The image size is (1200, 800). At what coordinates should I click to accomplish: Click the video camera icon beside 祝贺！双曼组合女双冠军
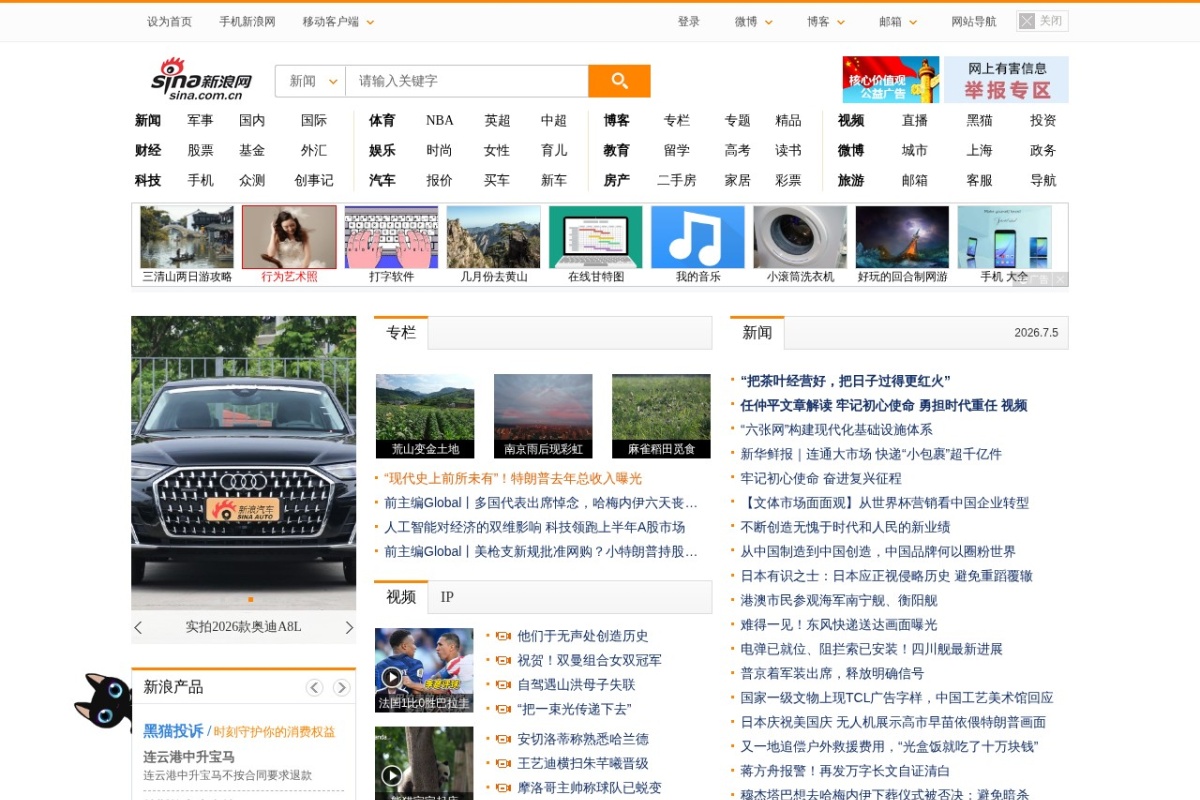pos(503,660)
